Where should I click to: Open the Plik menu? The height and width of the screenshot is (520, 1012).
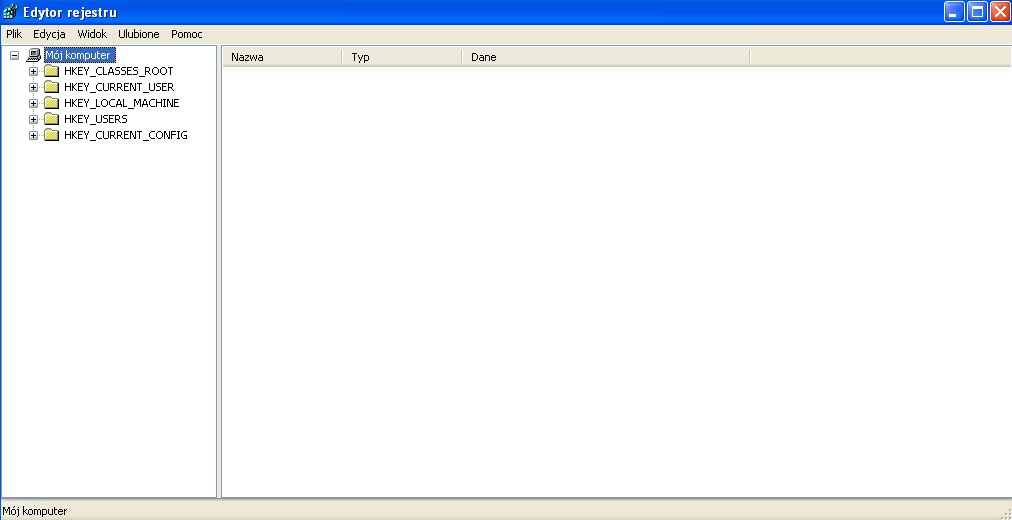14,34
